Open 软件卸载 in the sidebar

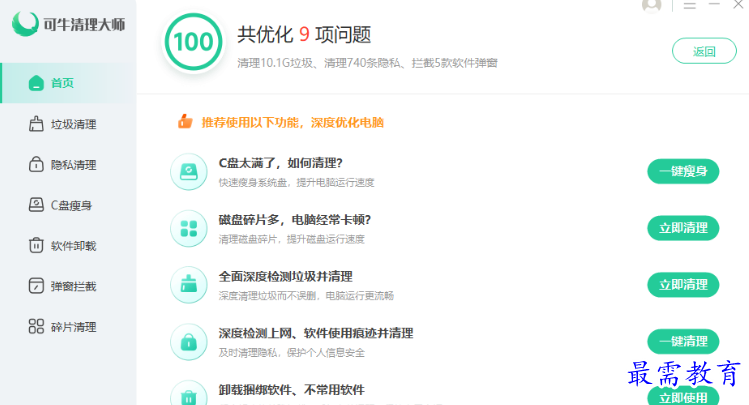[68, 246]
